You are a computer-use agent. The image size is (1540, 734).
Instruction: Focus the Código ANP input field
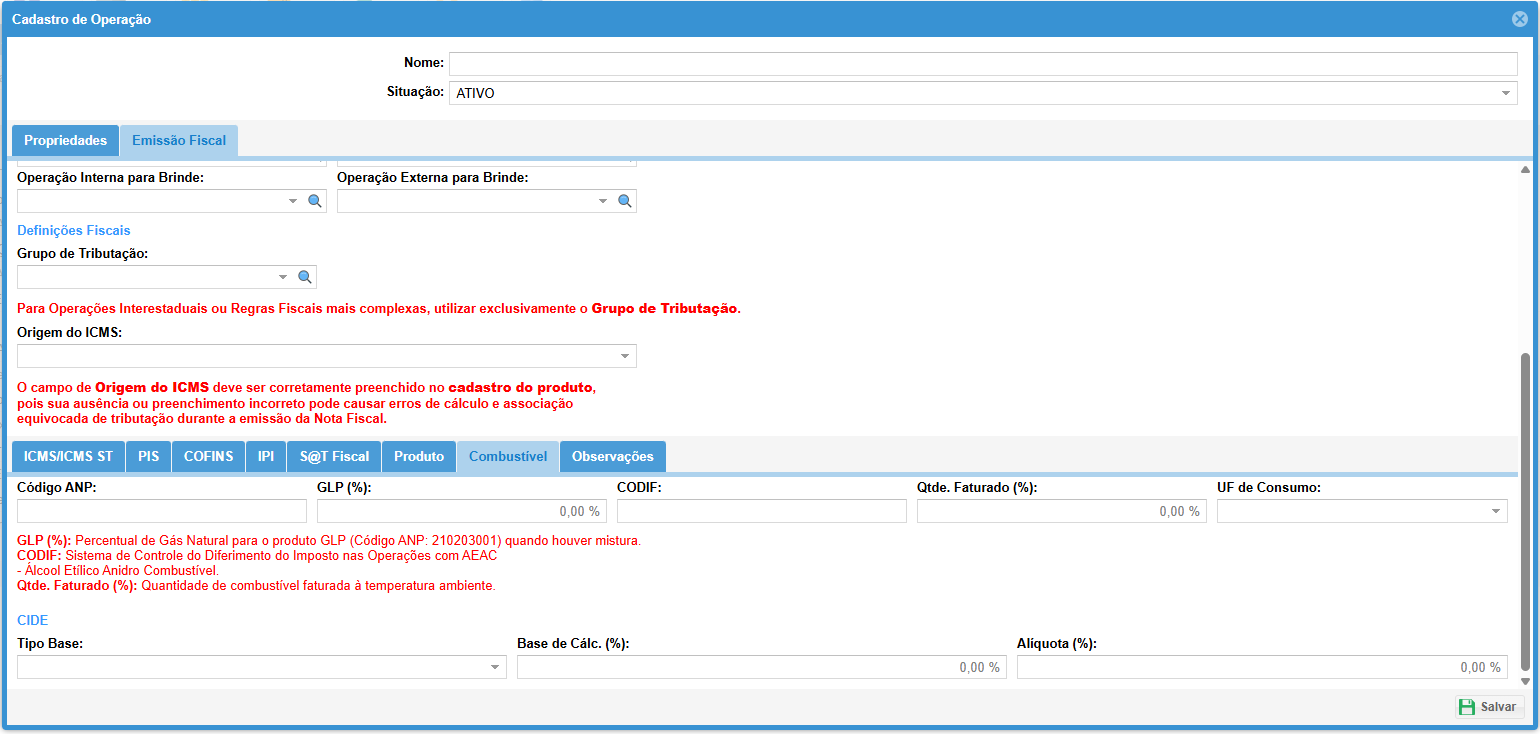(x=162, y=511)
